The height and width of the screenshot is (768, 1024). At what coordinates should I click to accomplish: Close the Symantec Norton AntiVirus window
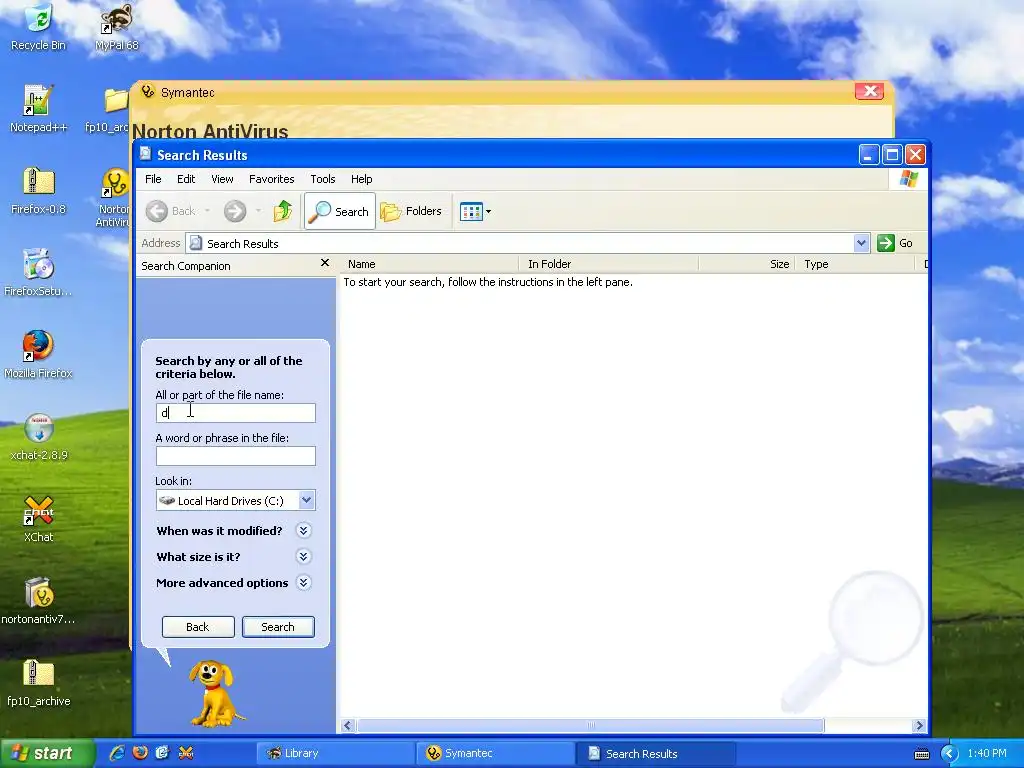pyautogui.click(x=869, y=91)
